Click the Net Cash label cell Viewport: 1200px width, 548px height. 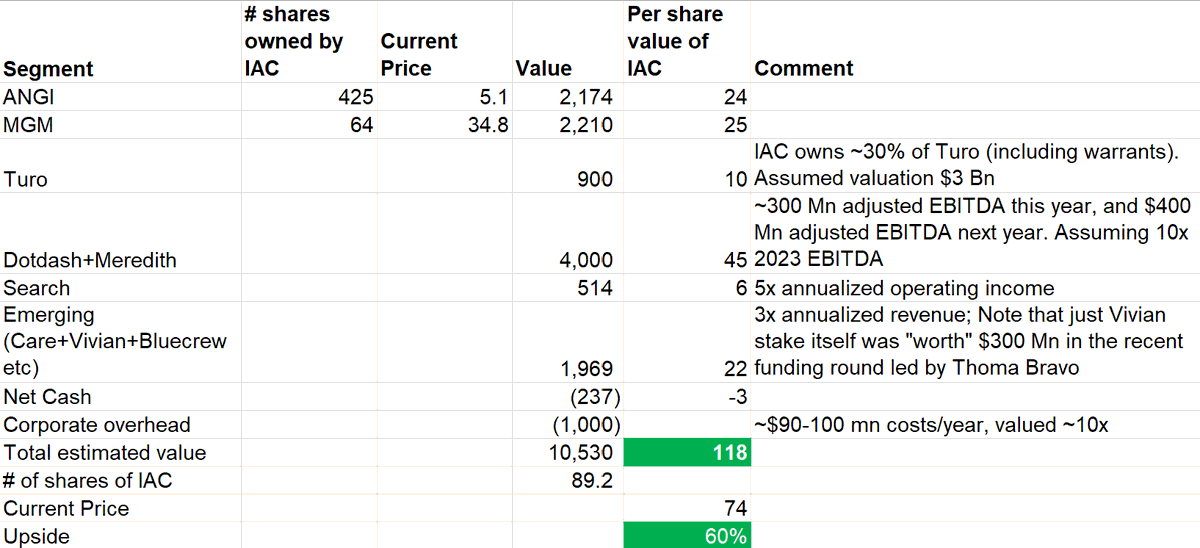point(120,397)
